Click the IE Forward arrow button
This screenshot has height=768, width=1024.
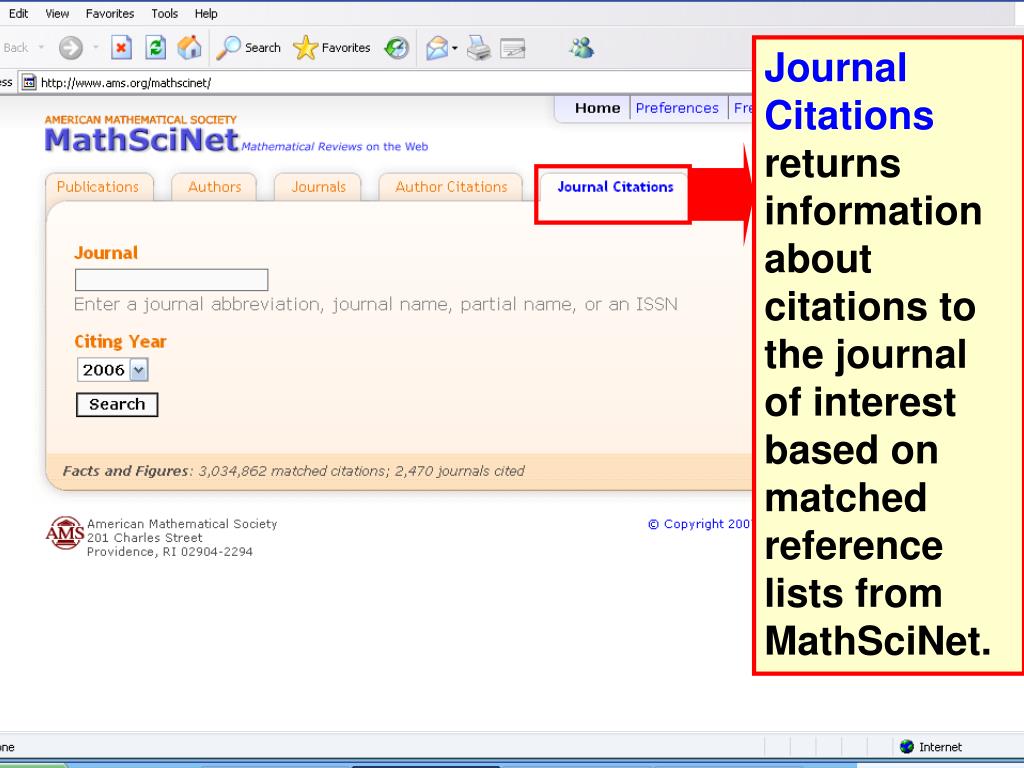tap(71, 48)
